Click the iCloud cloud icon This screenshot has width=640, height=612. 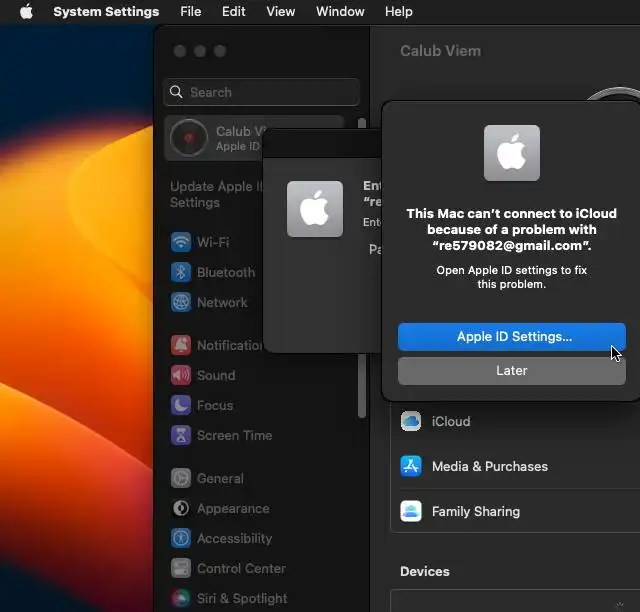(411, 421)
